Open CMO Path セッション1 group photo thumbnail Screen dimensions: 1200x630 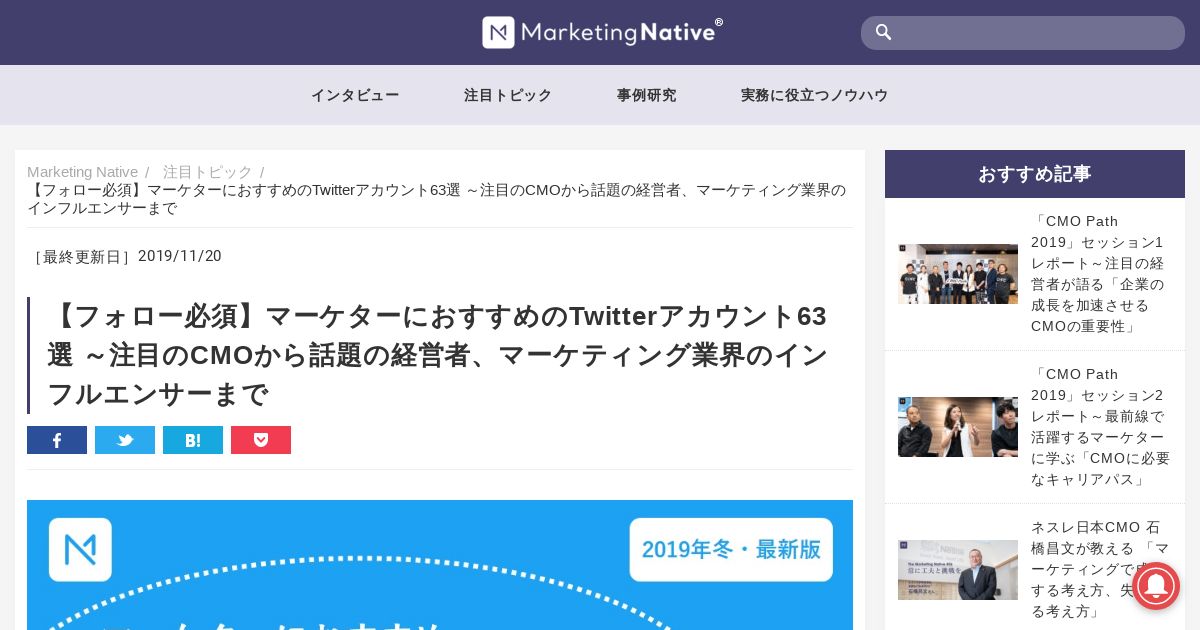click(958, 274)
